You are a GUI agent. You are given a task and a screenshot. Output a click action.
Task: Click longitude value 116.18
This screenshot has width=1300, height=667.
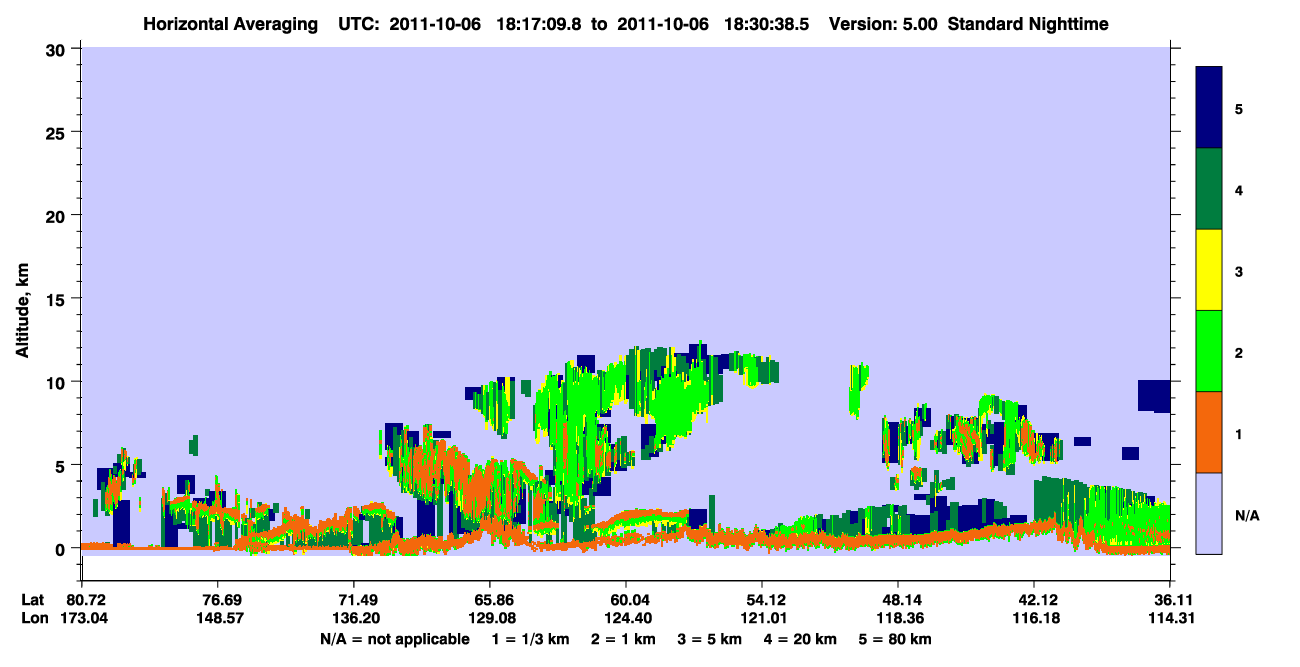pos(1034,619)
